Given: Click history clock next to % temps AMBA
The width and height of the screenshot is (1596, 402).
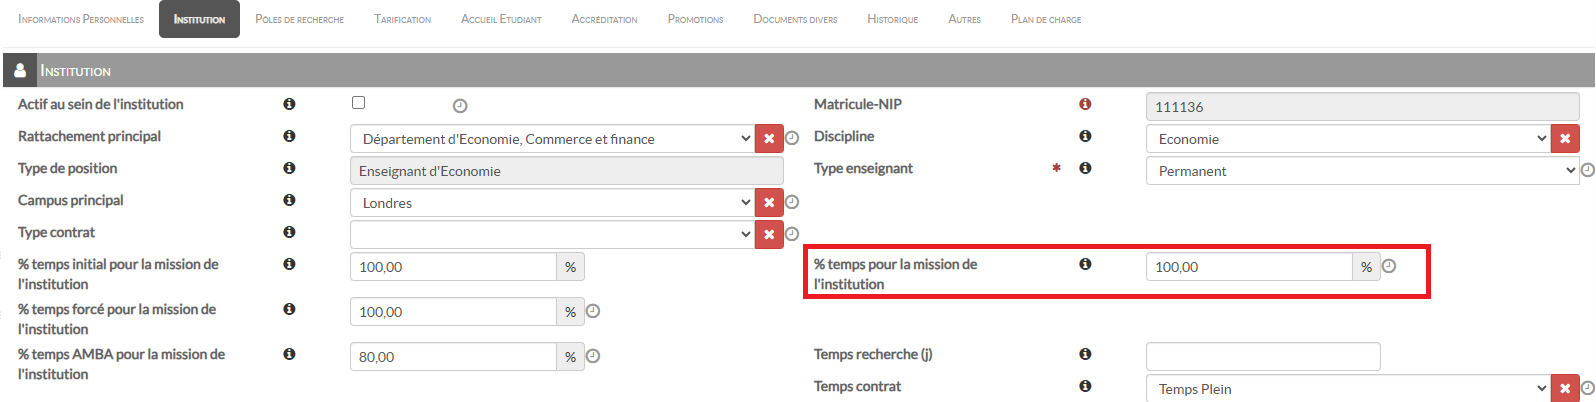Looking at the screenshot, I should tap(593, 356).
